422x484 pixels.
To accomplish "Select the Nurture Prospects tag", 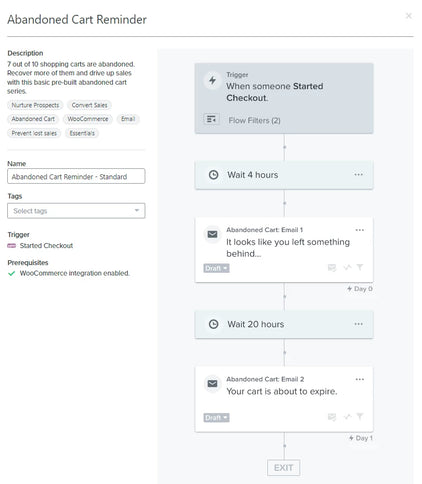I will click(x=35, y=105).
